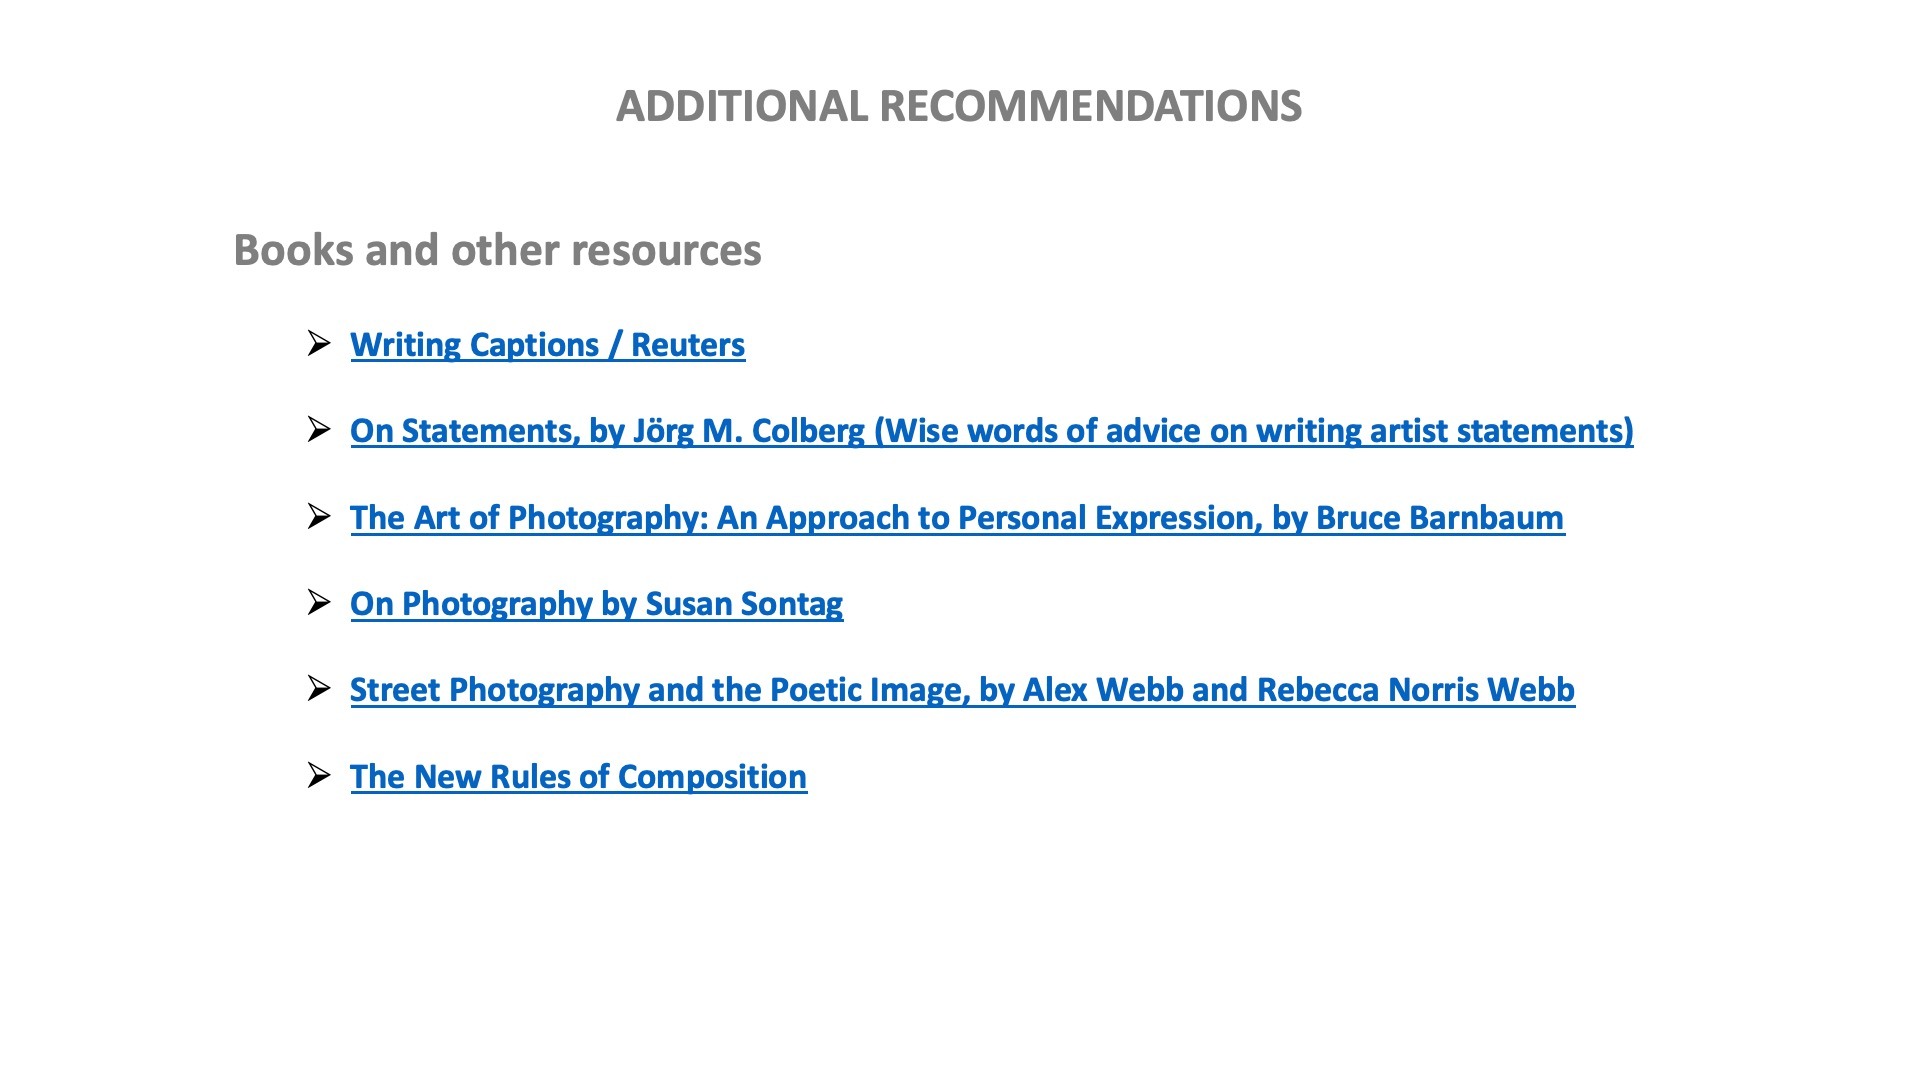The height and width of the screenshot is (1080, 1920).
Task: Click arrow bullet beside New Rules of Composition
Action: [319, 776]
